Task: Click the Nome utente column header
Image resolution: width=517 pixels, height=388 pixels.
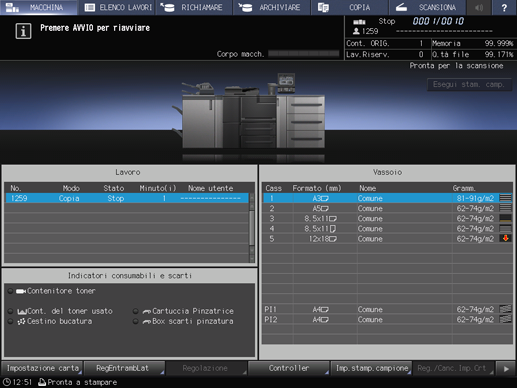Action: point(210,188)
